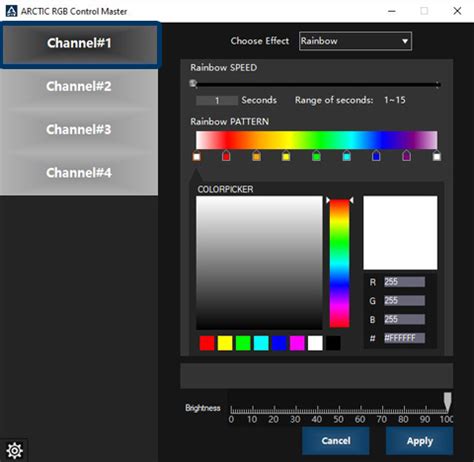Viewport: 474px width, 462px height.
Task: Click the B value field
Action: click(404, 319)
